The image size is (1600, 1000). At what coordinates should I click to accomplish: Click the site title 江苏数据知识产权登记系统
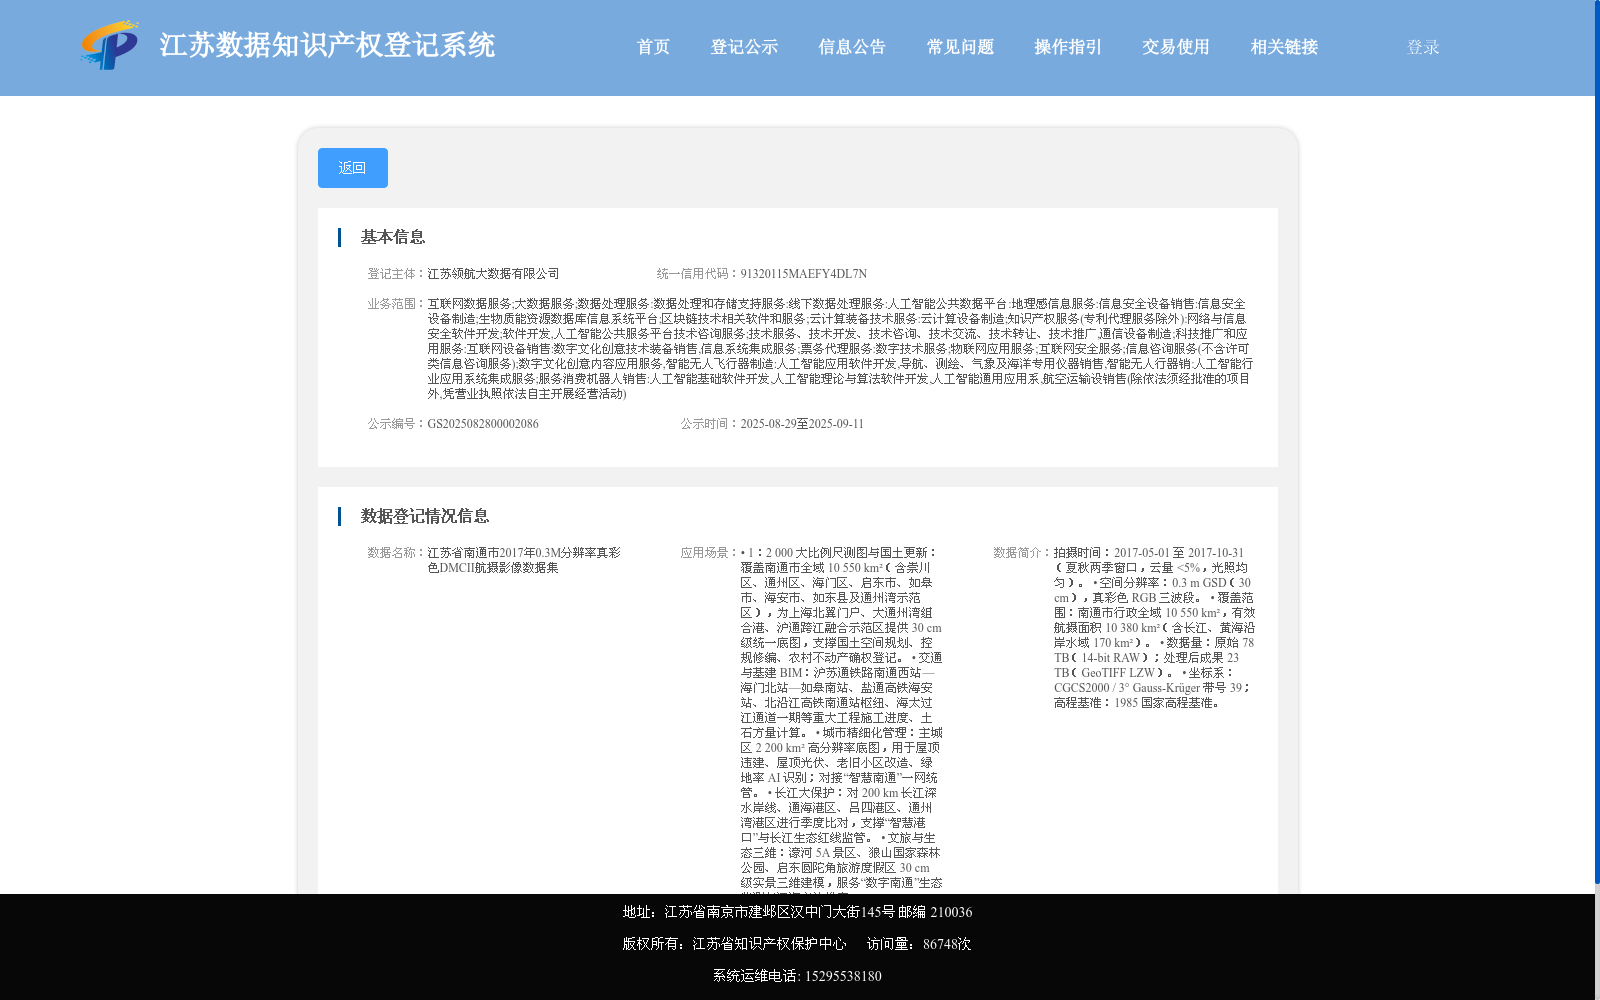click(x=327, y=45)
